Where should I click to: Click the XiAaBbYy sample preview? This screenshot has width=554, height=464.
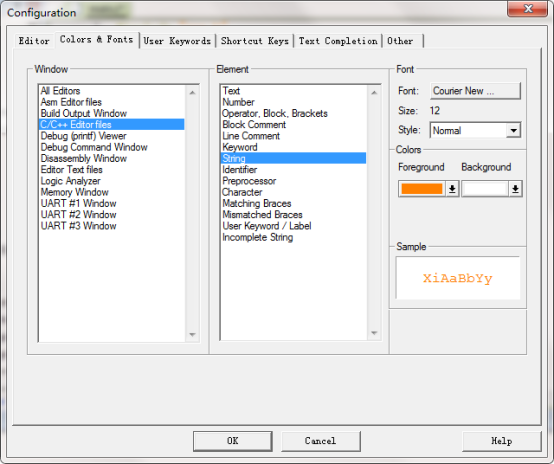[458, 278]
